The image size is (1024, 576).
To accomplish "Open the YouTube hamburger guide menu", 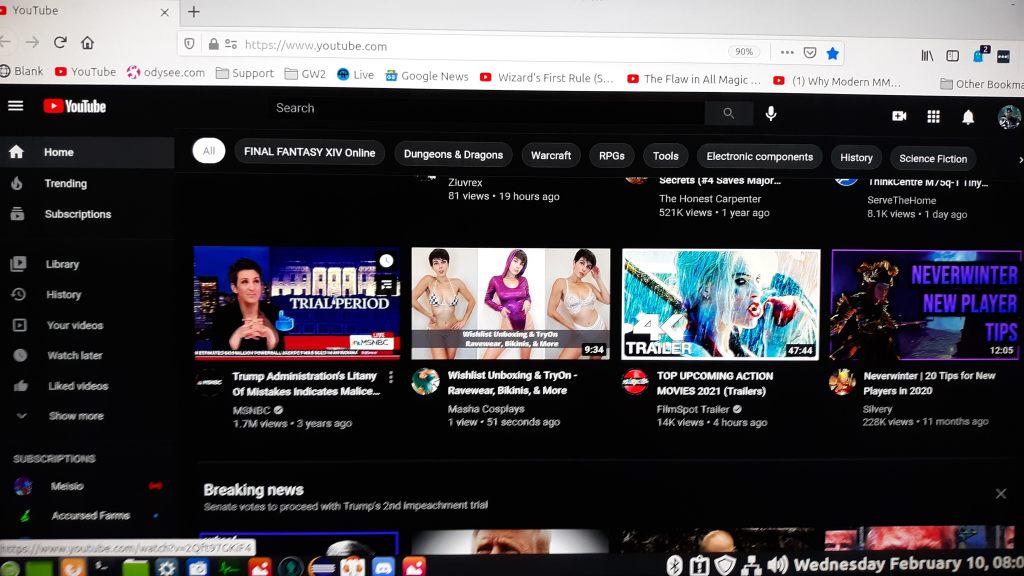I will pos(15,106).
